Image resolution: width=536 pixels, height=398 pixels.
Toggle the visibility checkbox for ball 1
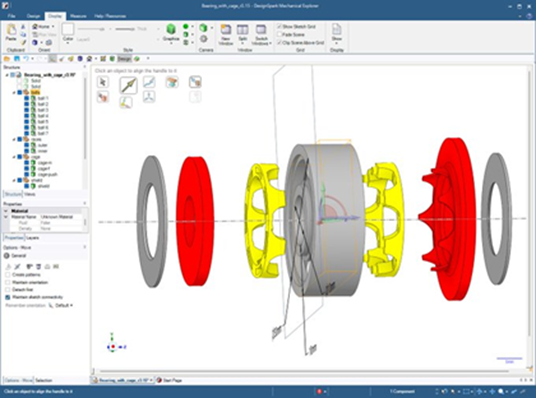click(27, 98)
